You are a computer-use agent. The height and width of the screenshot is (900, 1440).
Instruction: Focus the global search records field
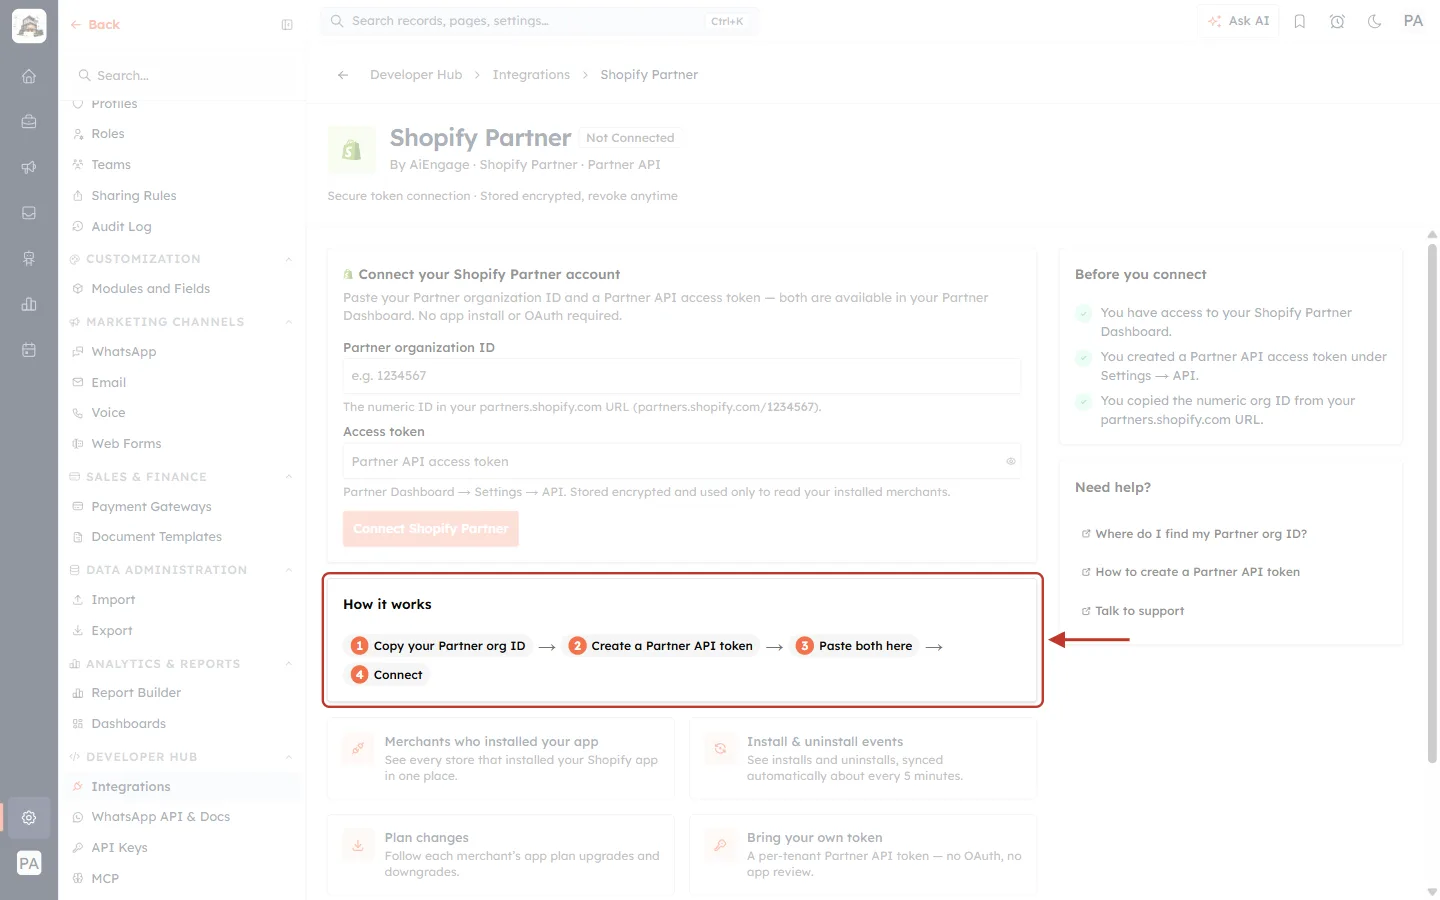[x=539, y=21]
